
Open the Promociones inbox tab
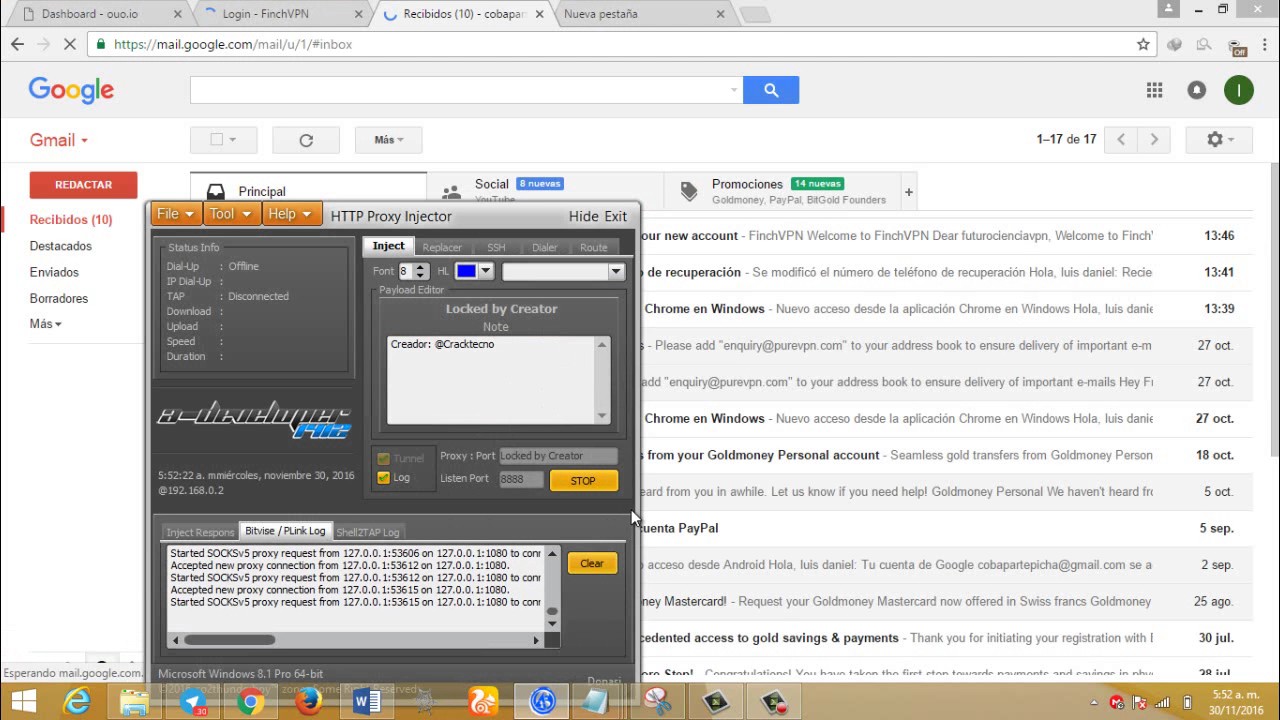(781, 191)
